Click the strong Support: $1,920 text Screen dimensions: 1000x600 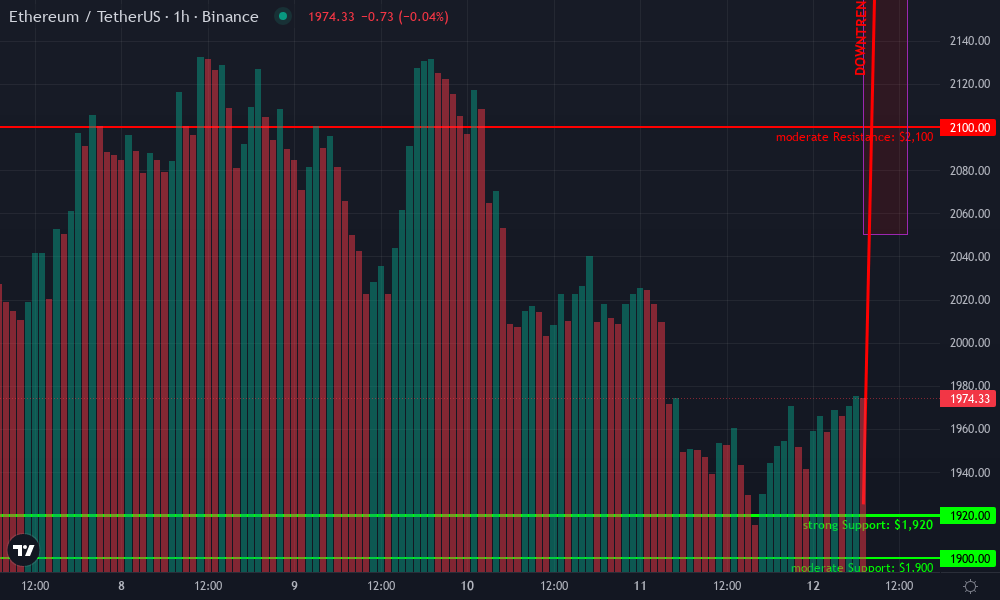click(868, 524)
